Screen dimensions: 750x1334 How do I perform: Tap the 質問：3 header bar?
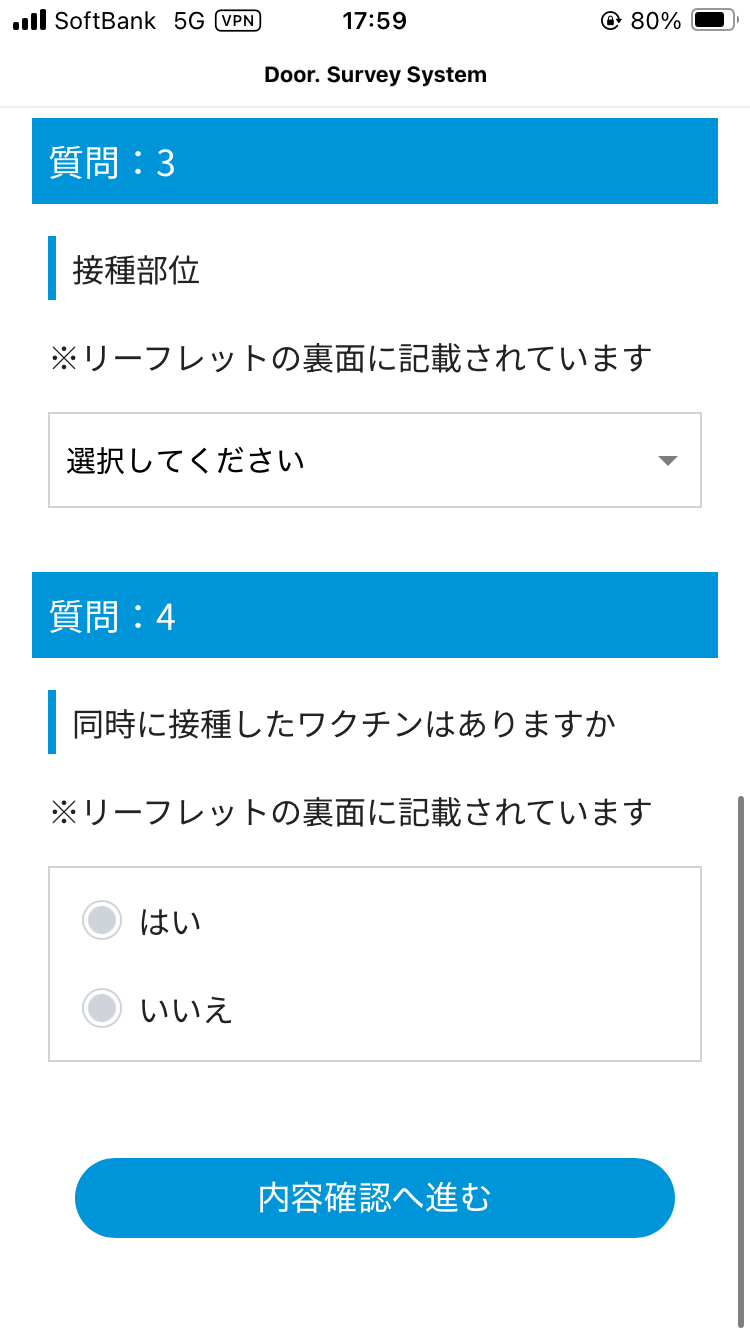pyautogui.click(x=375, y=161)
